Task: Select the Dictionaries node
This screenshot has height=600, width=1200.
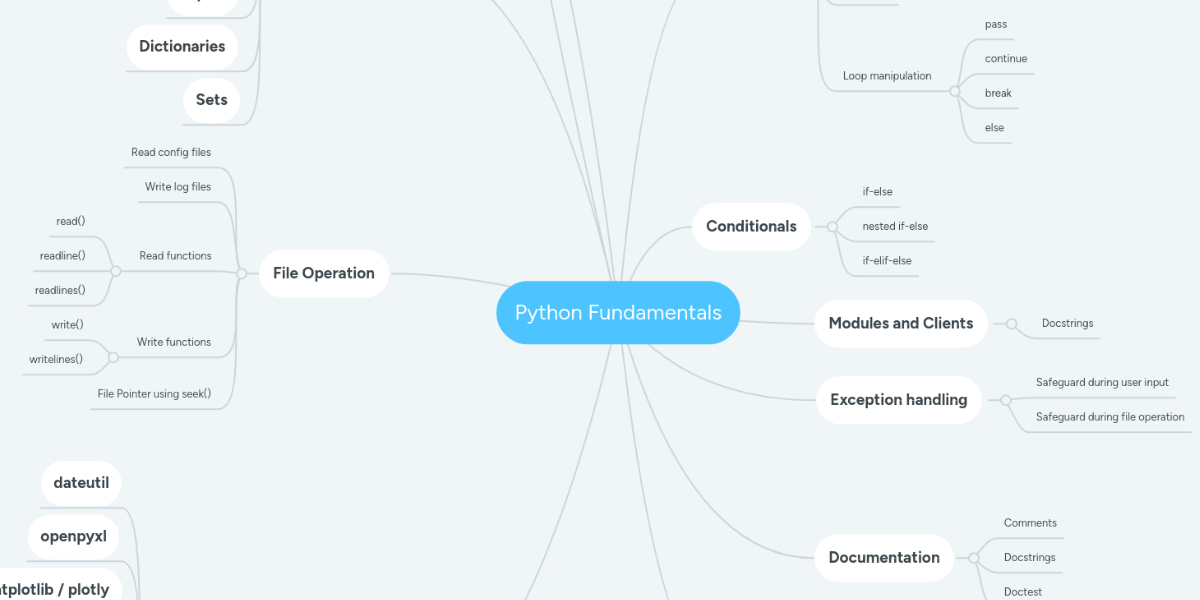Action: point(182,46)
